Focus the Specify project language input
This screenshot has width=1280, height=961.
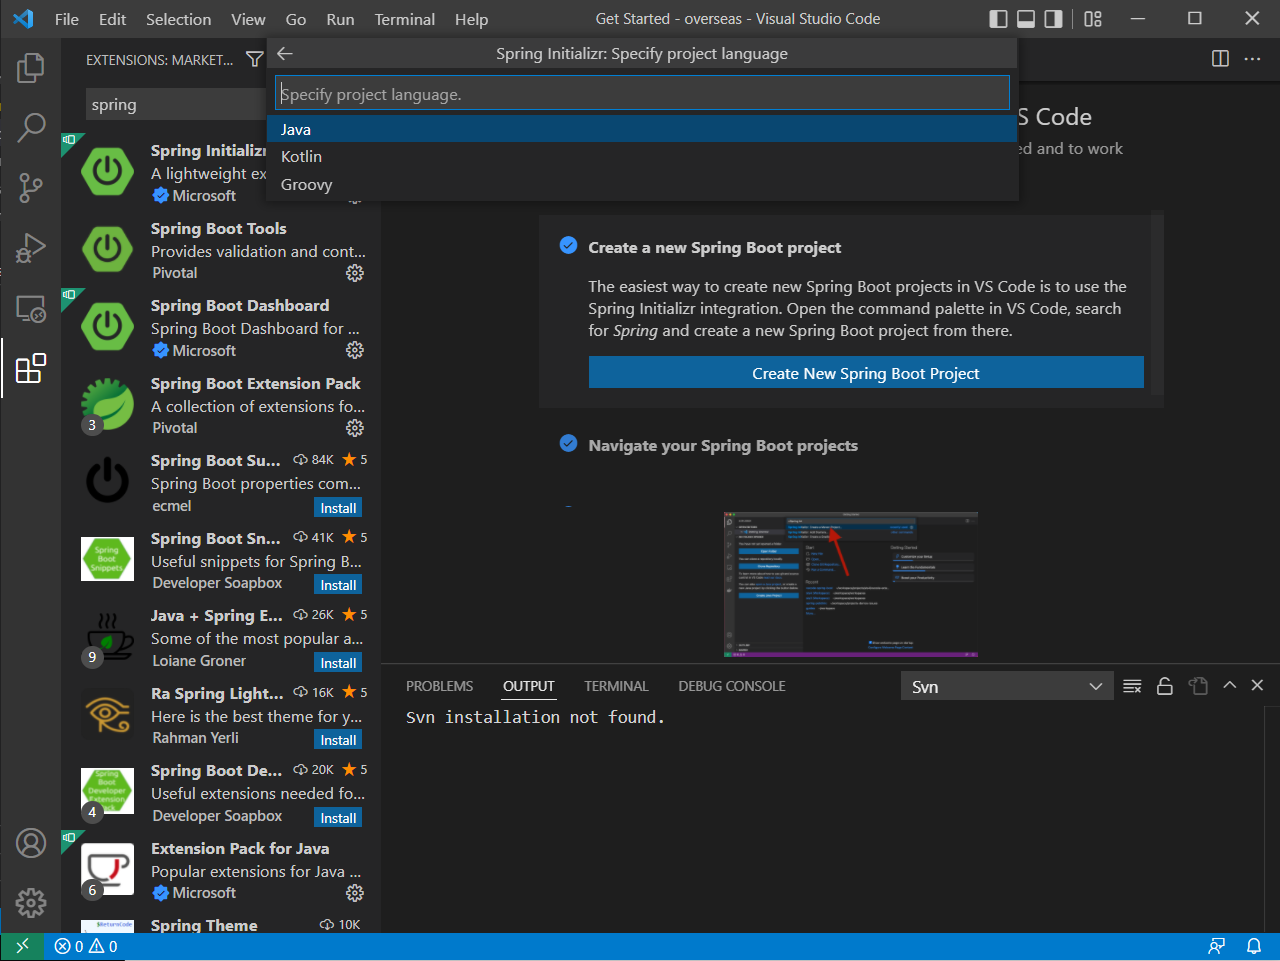642,94
